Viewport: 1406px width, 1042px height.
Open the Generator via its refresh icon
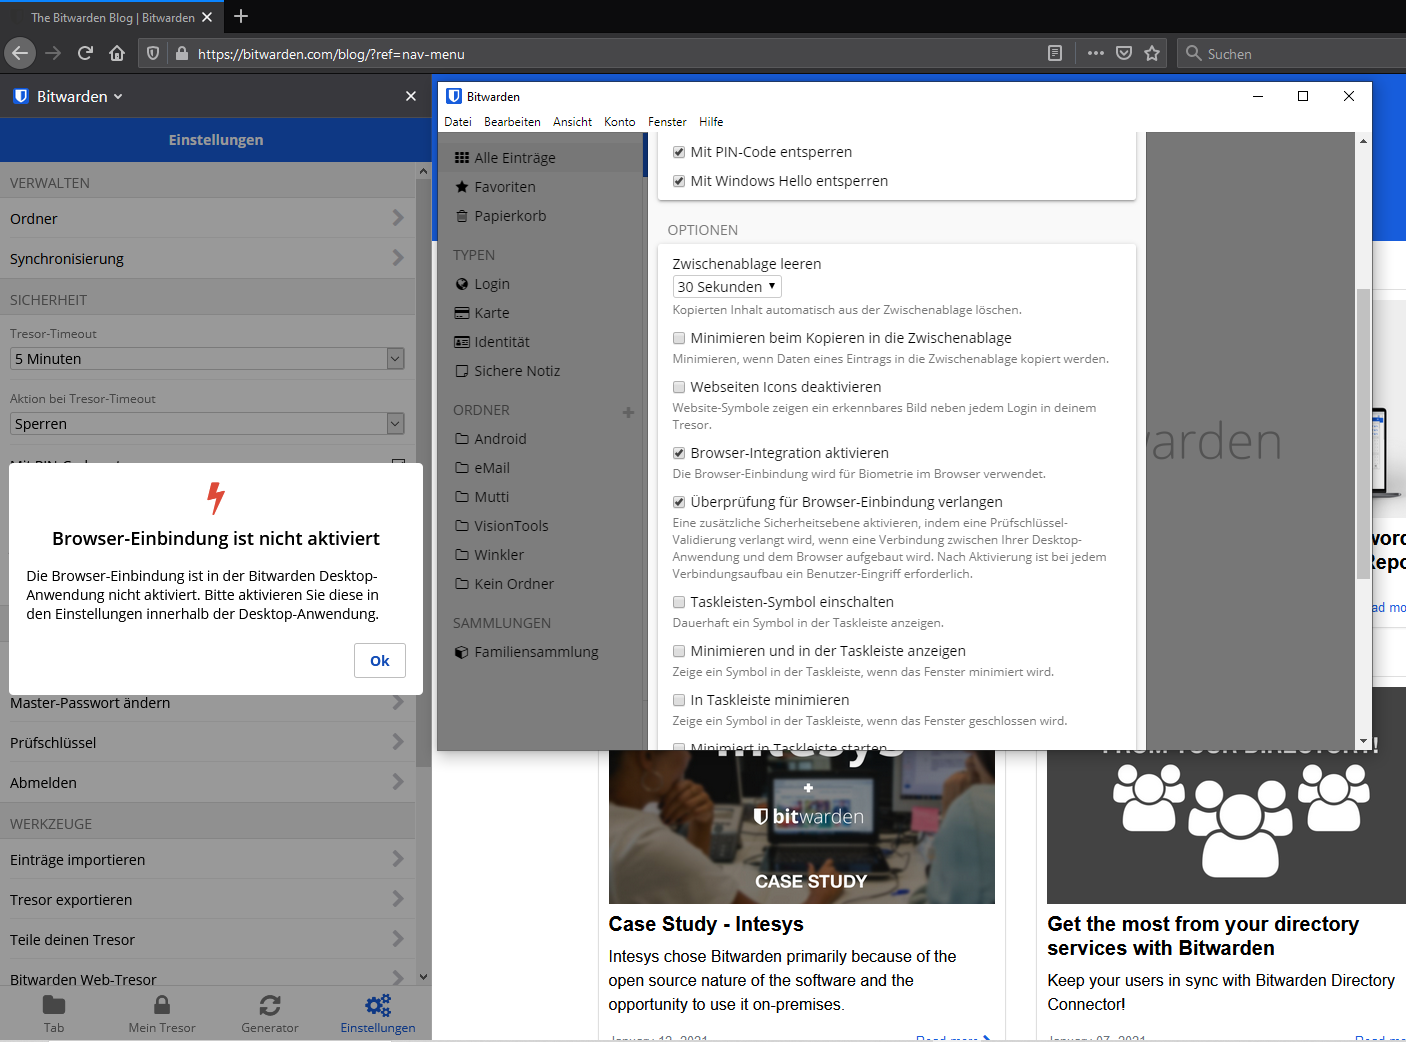coord(269,1005)
